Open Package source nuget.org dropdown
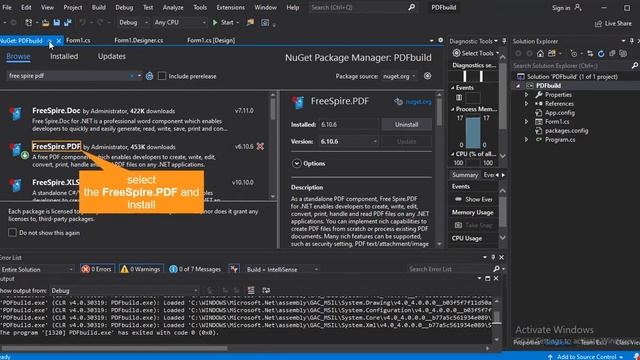 click(399, 76)
